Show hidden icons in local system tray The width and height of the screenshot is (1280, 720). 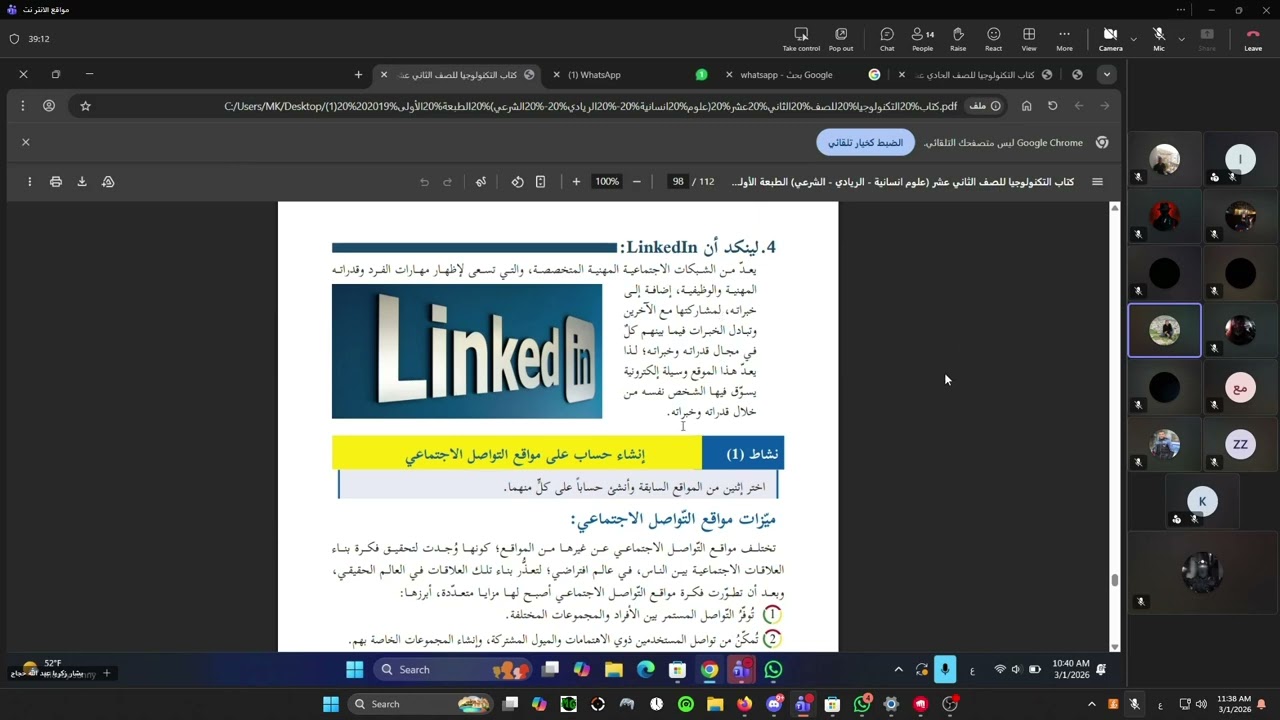pos(1092,704)
